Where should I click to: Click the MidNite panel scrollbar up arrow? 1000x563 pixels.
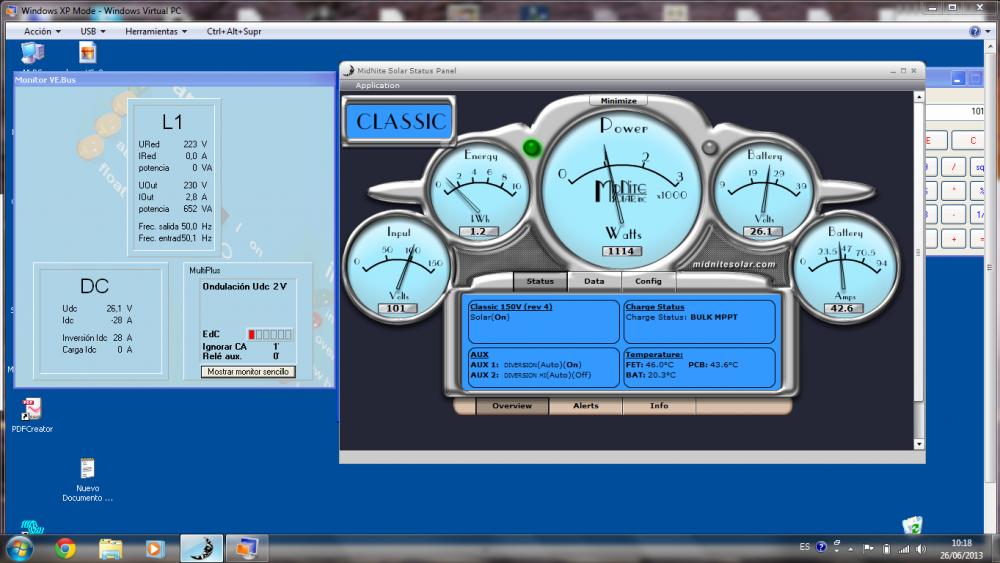click(918, 98)
